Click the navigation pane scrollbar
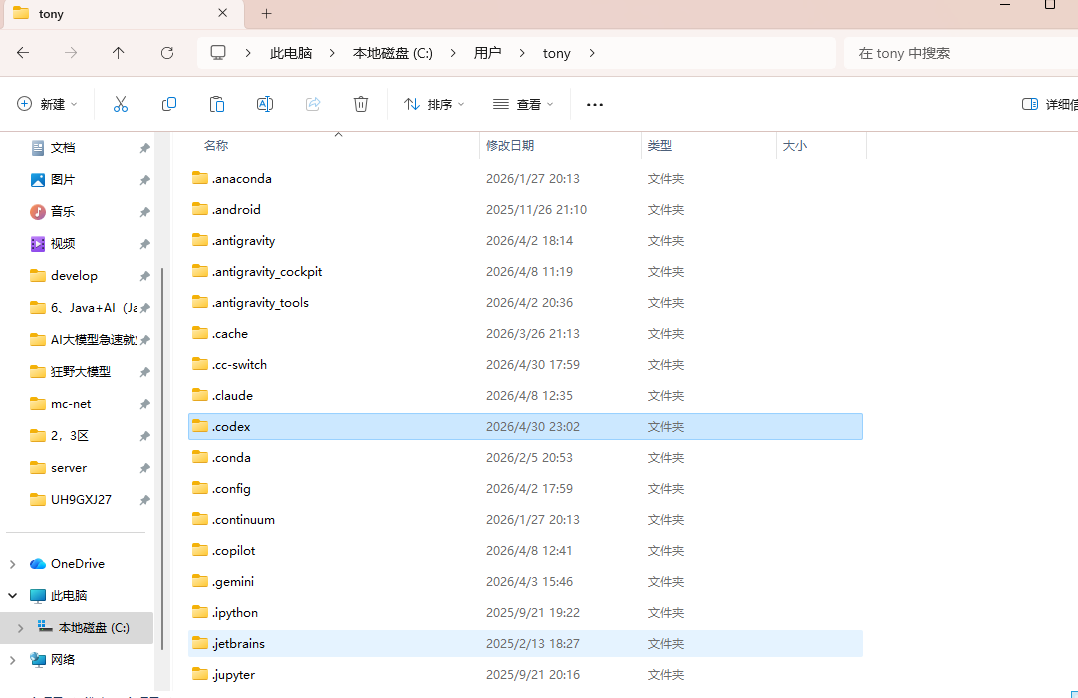Image resolution: width=1078 pixels, height=698 pixels. pos(162,459)
